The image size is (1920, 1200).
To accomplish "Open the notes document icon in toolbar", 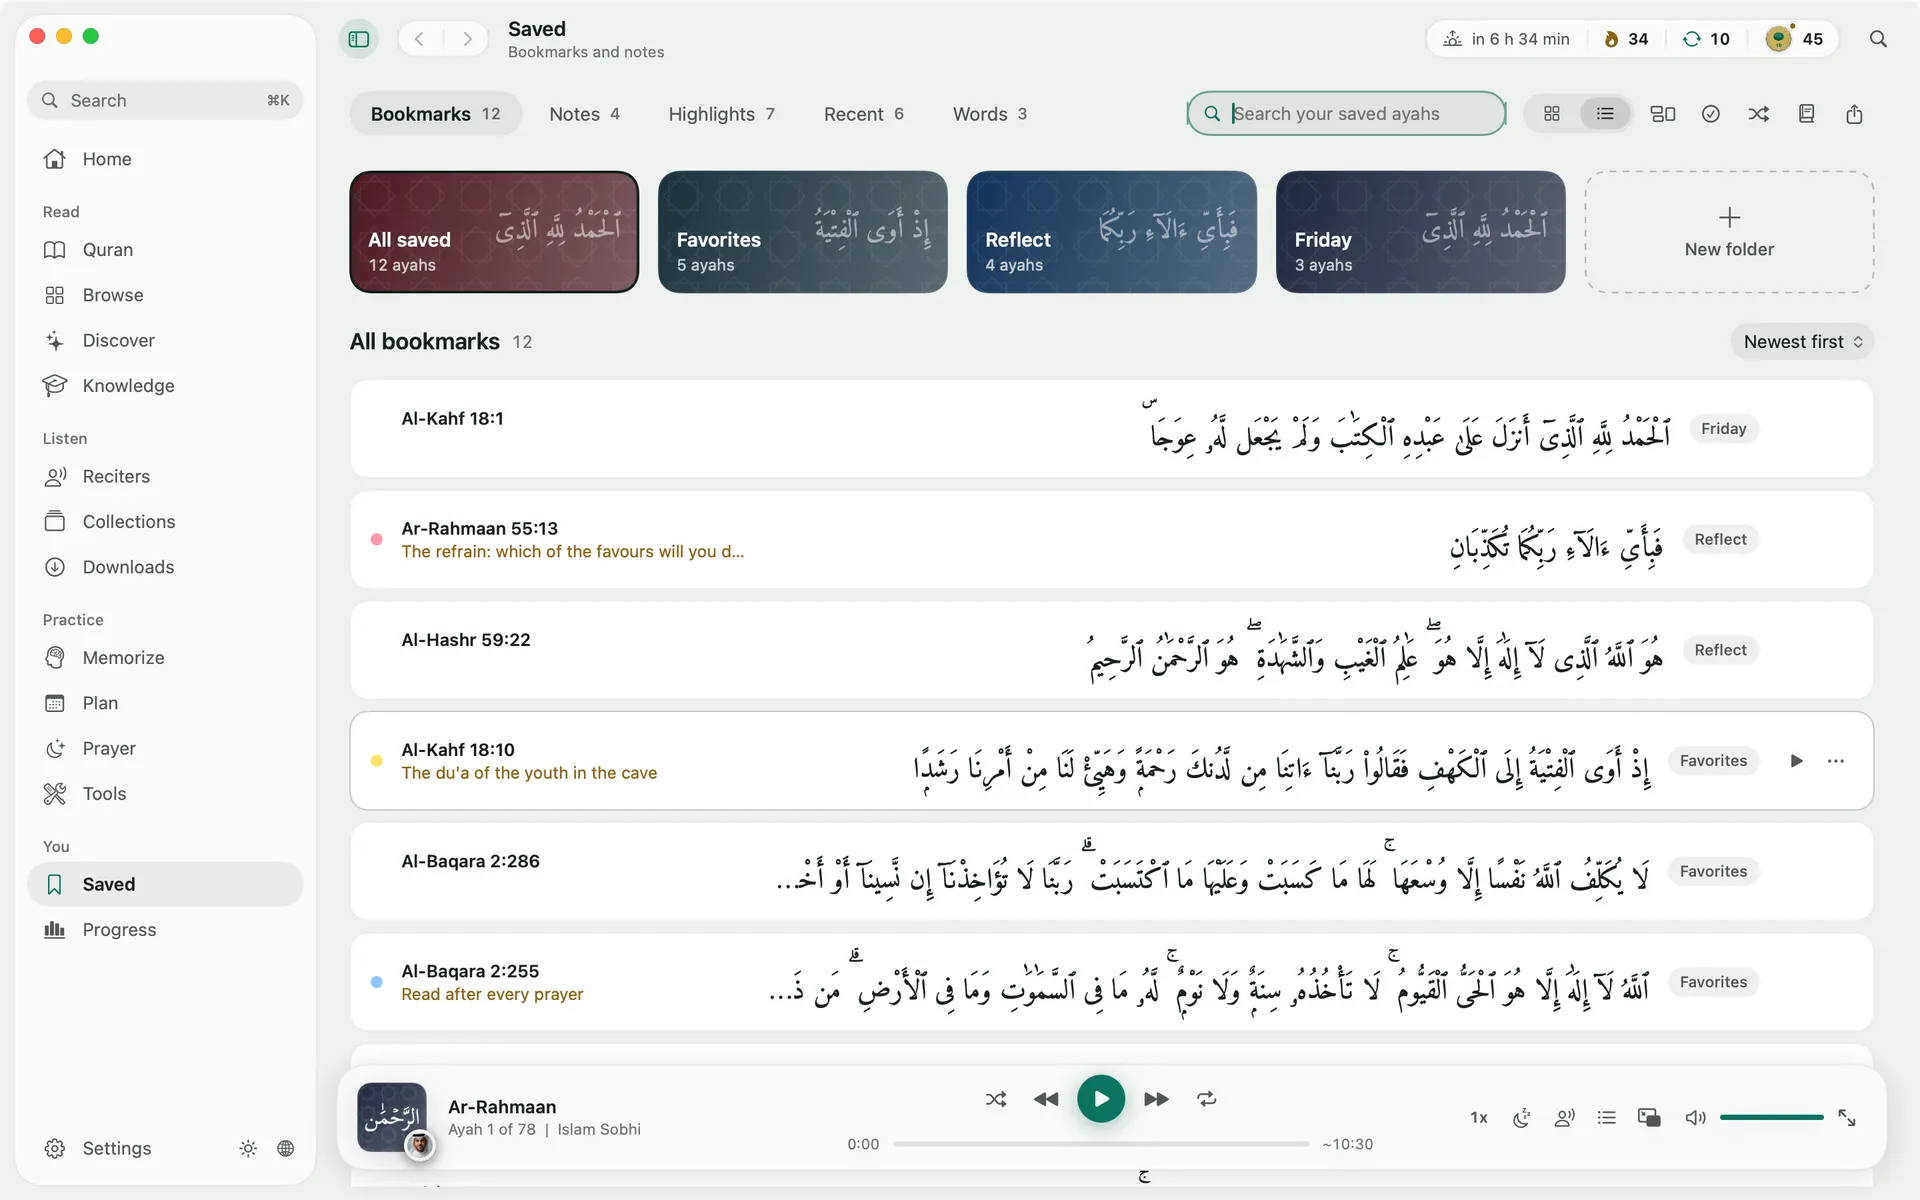I will (1806, 114).
